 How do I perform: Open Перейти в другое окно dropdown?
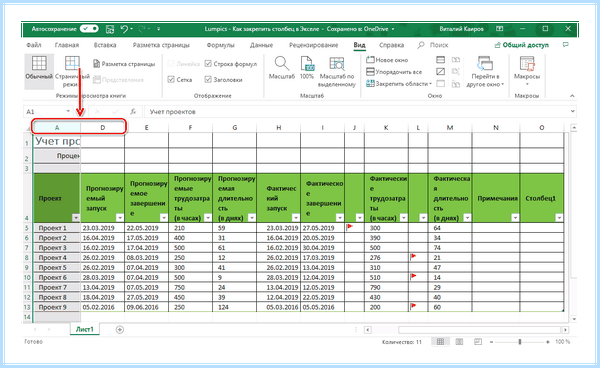[485, 72]
